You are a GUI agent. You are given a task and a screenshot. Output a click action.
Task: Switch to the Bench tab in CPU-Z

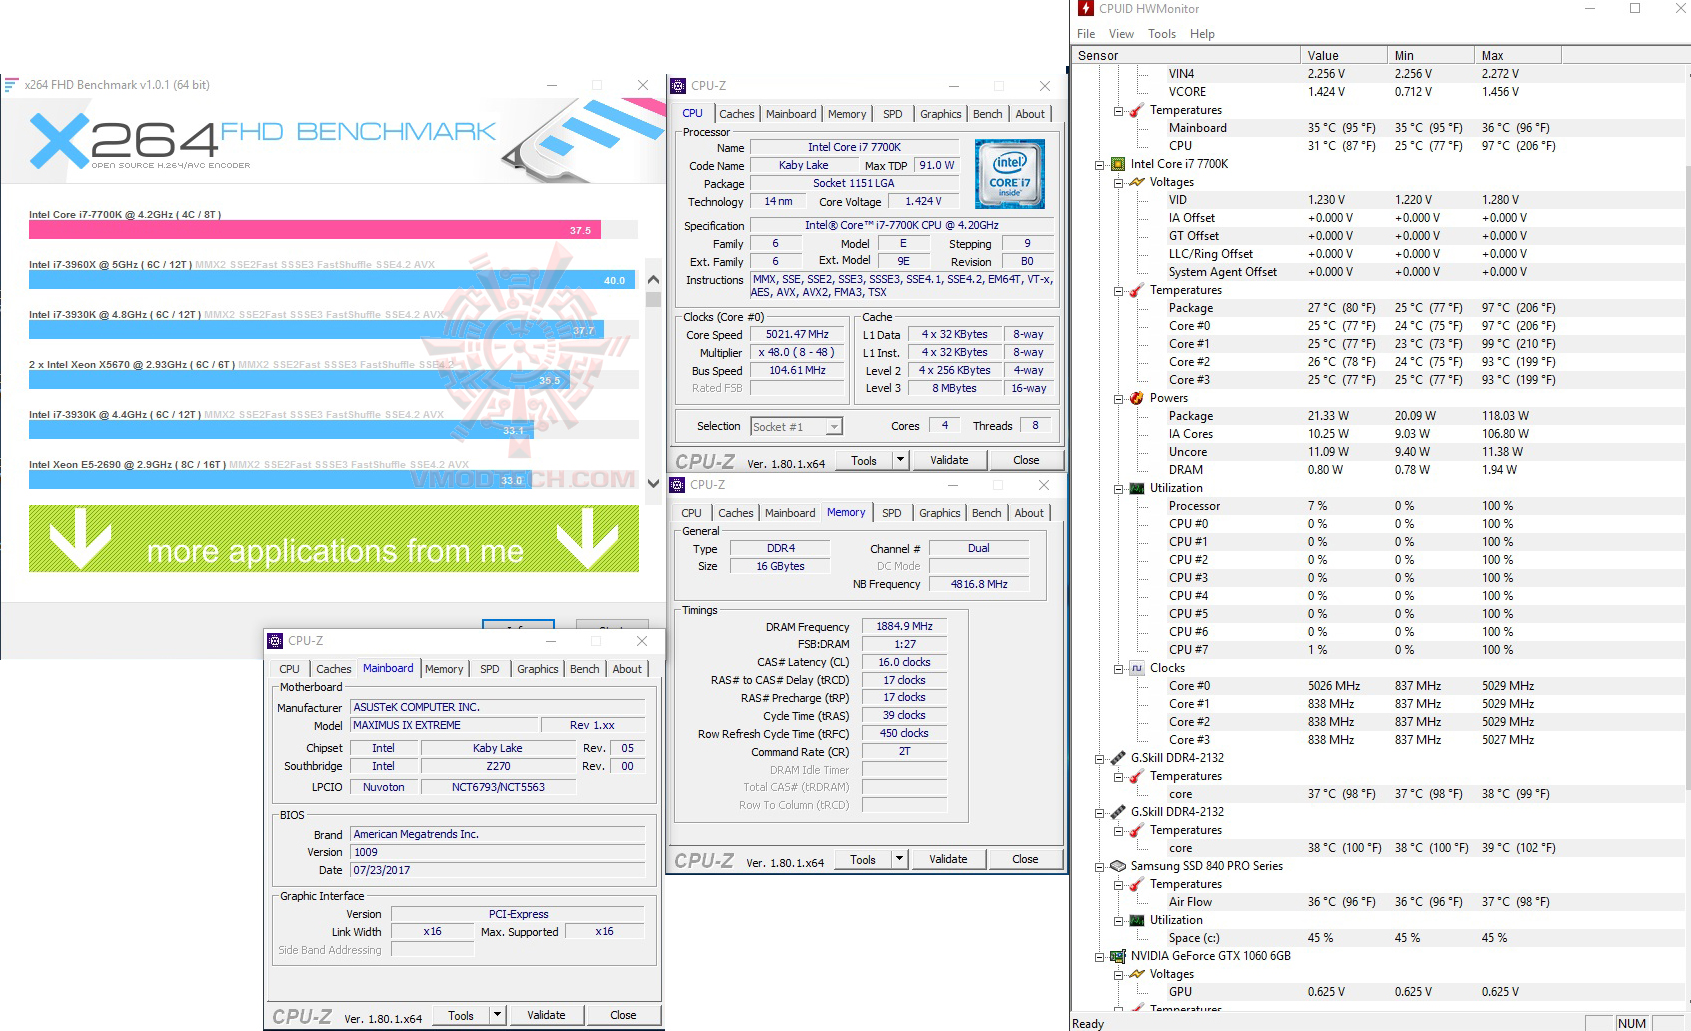tap(987, 113)
